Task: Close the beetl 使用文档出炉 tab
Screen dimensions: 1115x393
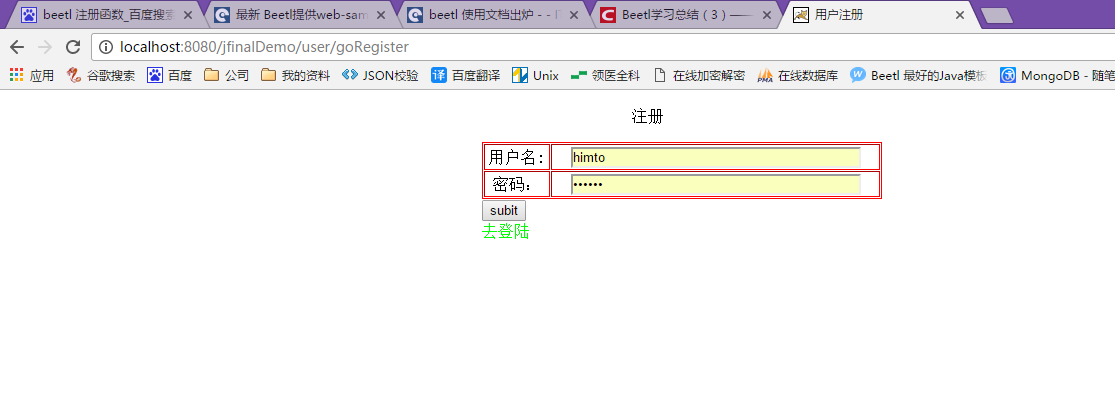Action: 575,15
